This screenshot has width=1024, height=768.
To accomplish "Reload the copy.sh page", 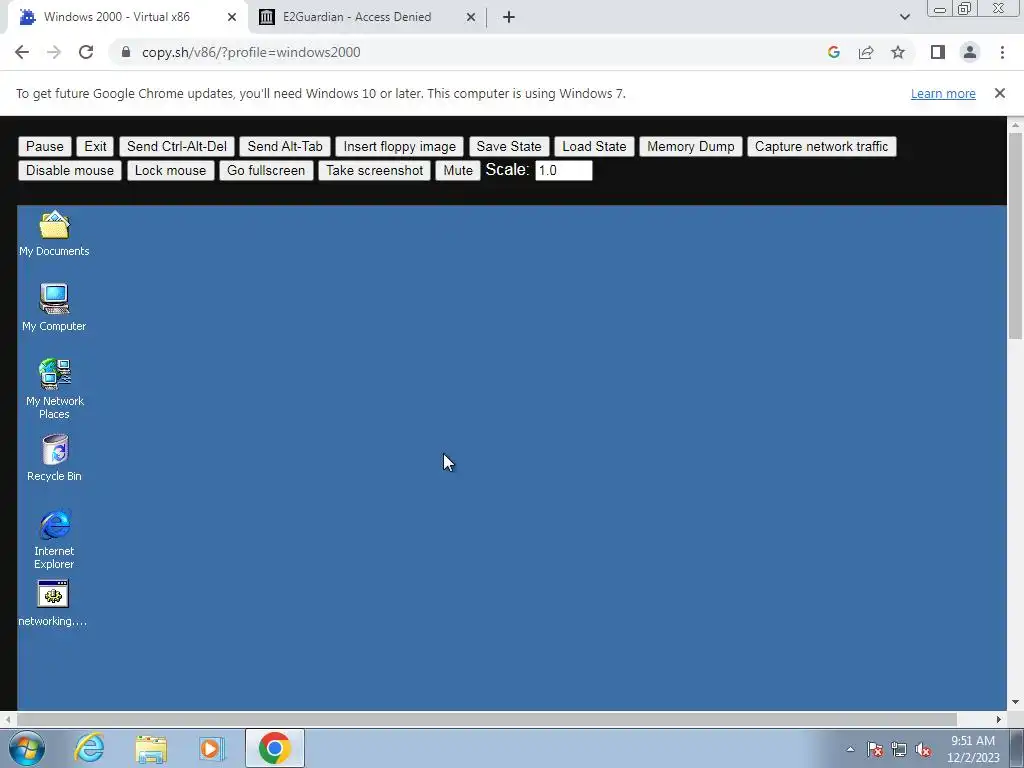I will [86, 52].
